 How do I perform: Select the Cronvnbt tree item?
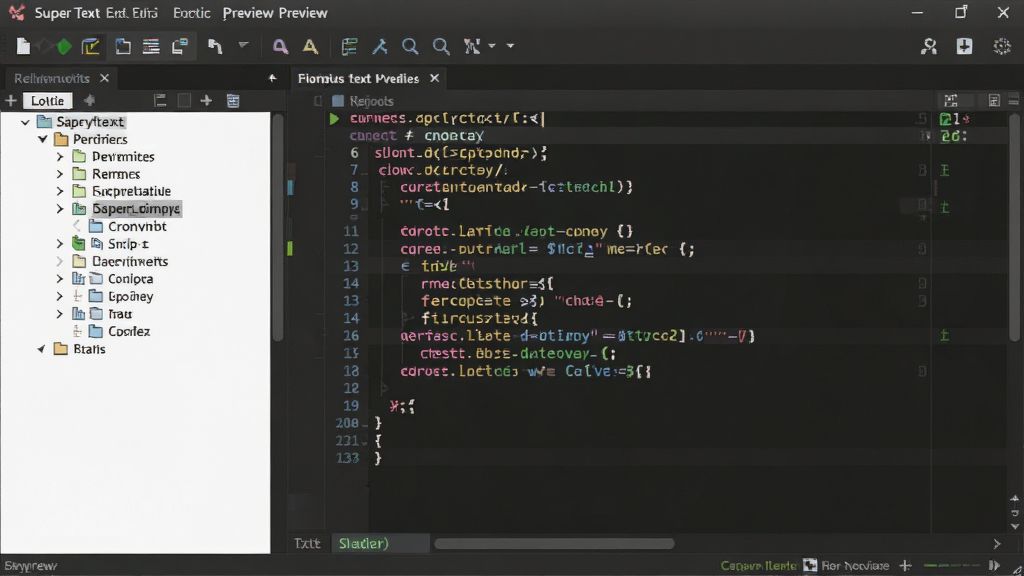(x=137, y=227)
